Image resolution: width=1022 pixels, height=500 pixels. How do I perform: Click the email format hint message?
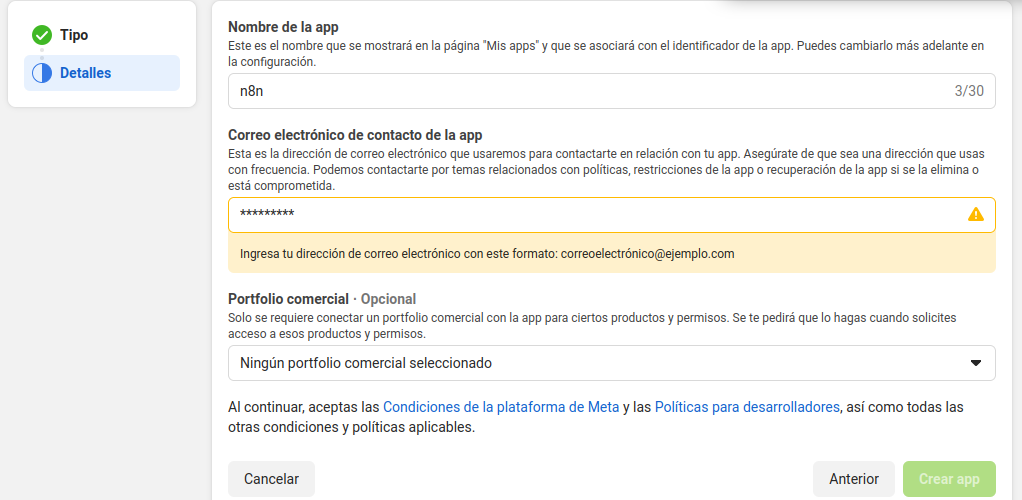tap(611, 254)
